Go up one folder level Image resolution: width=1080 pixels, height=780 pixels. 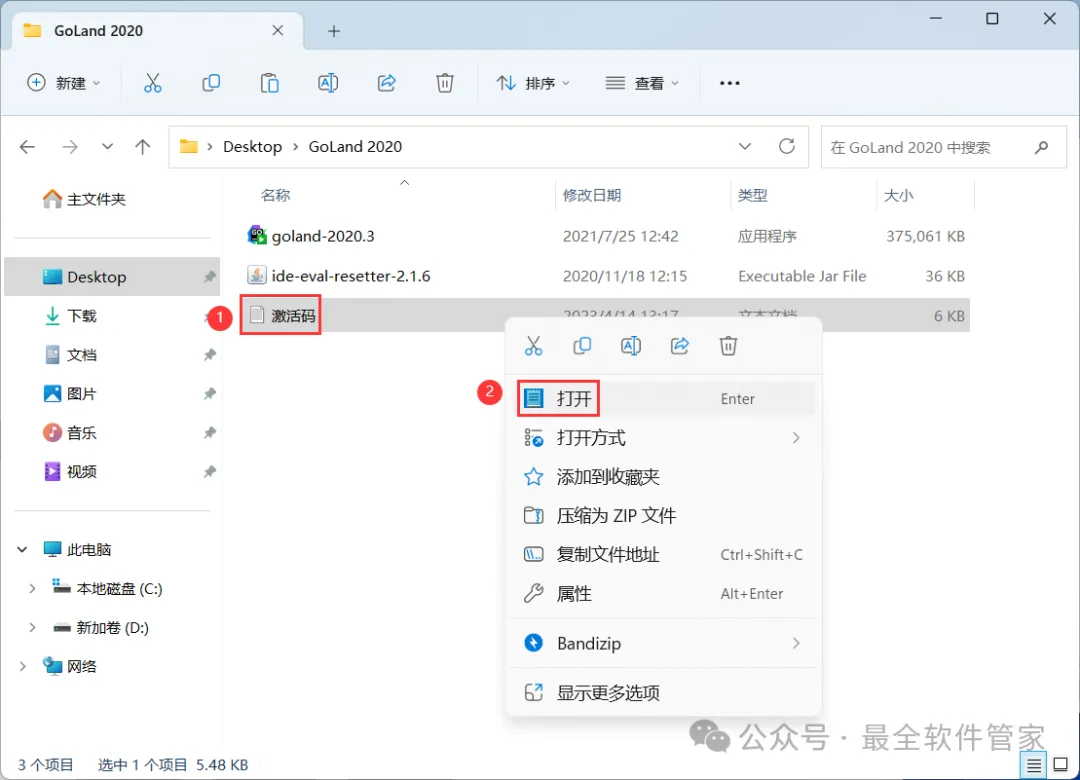143,147
